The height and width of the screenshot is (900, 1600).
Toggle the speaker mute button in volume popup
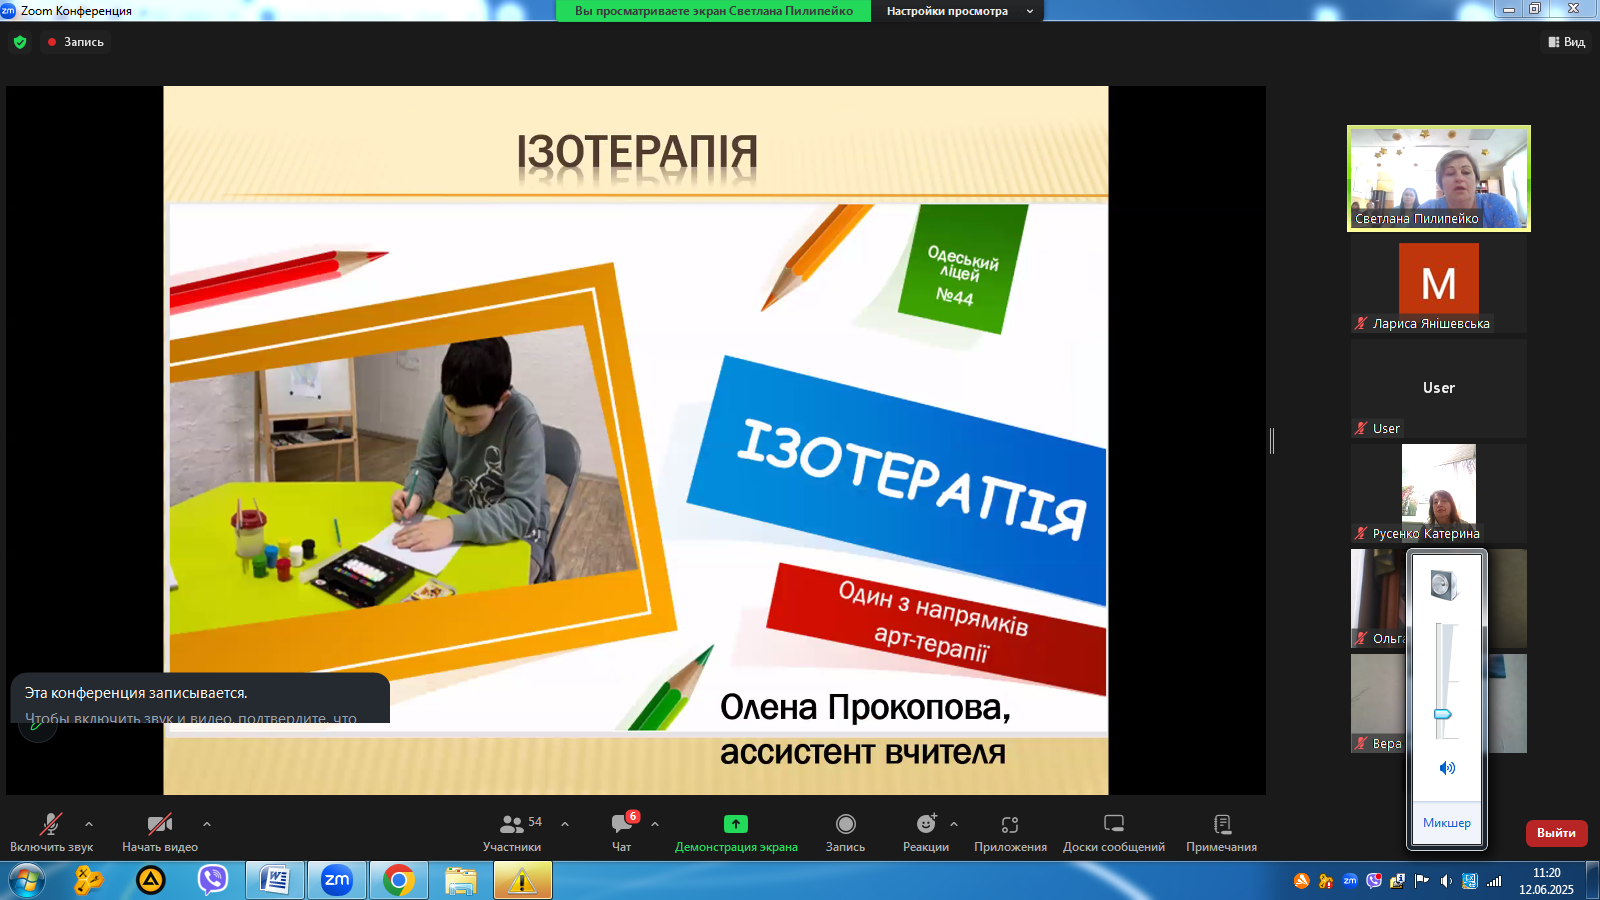[x=1447, y=768]
